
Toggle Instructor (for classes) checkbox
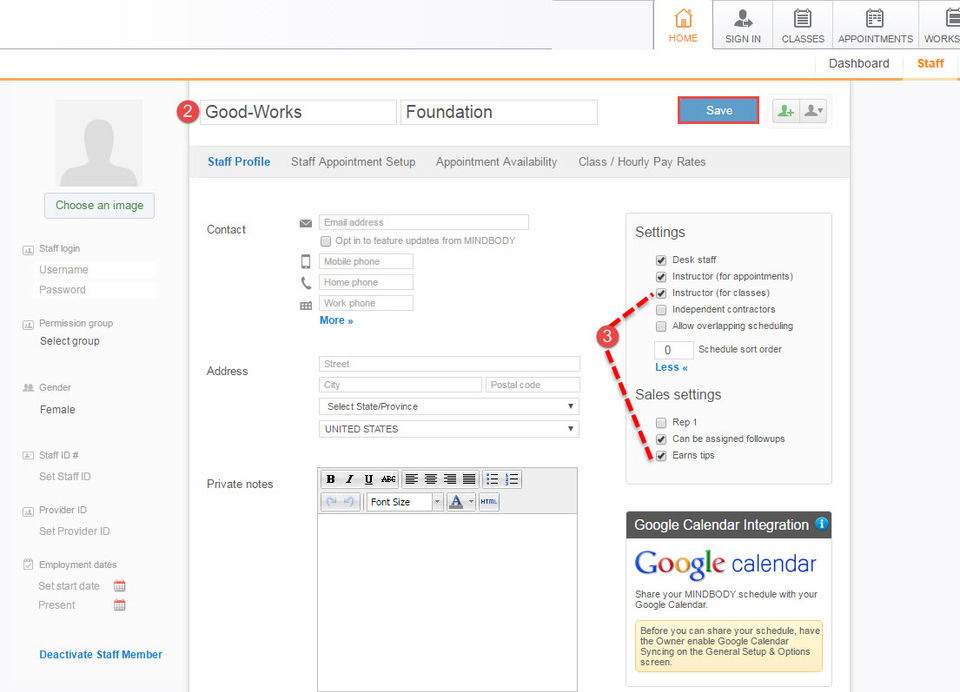(661, 293)
